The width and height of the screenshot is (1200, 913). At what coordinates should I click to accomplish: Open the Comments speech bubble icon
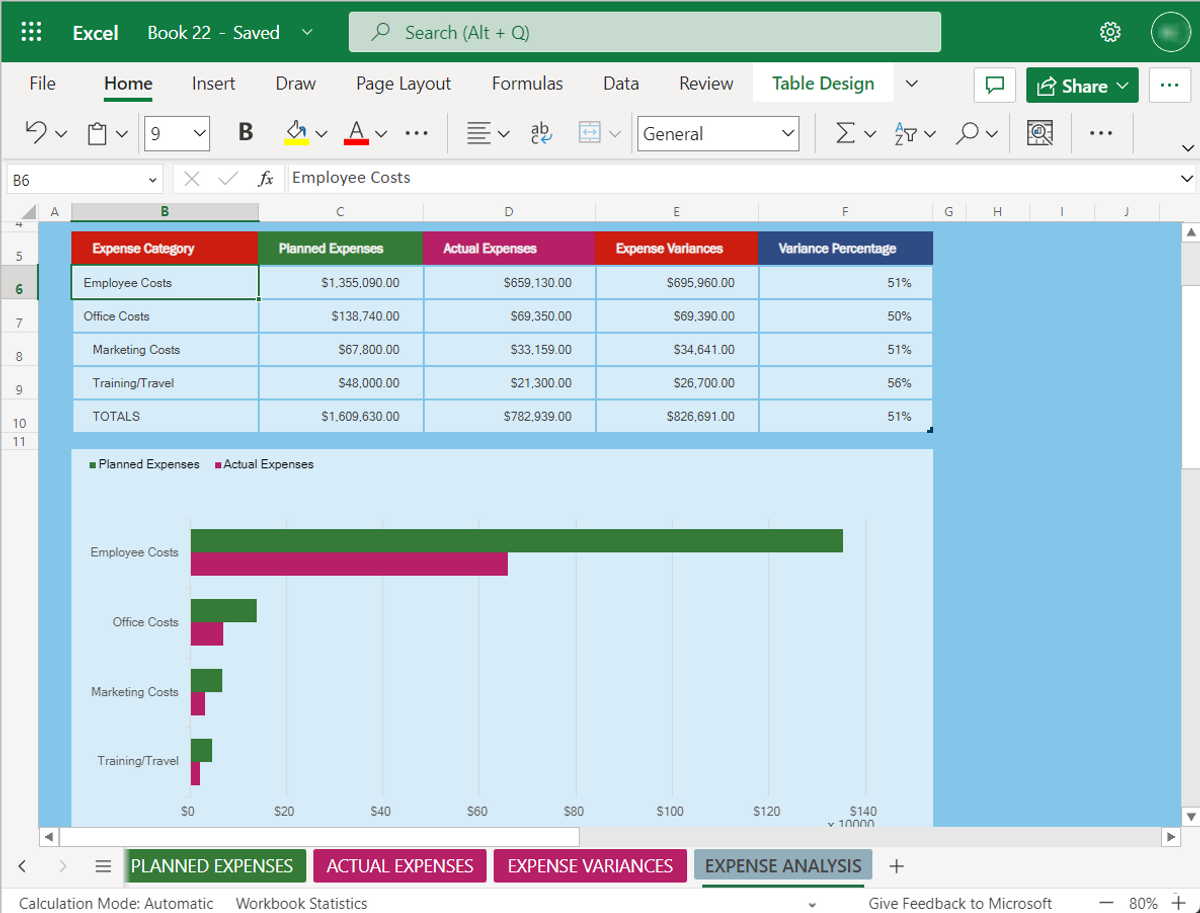(x=995, y=86)
